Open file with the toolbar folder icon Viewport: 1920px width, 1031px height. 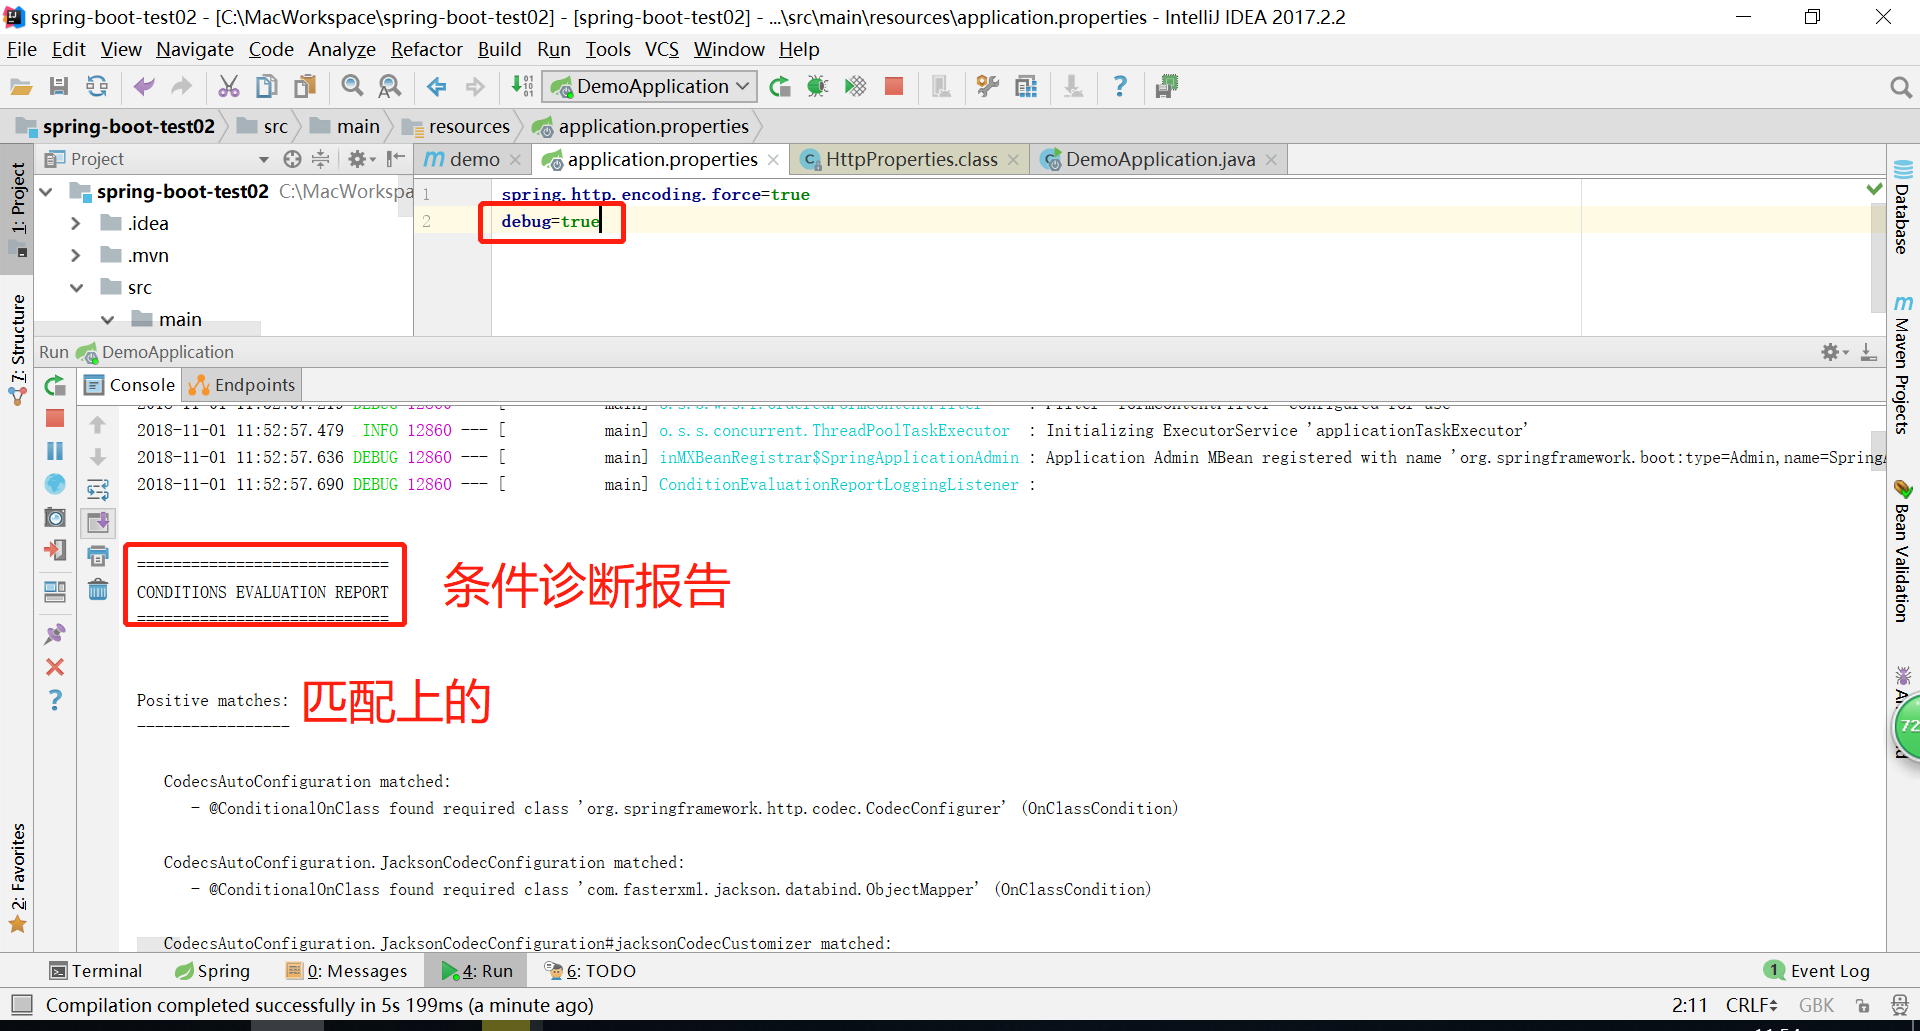[21, 87]
